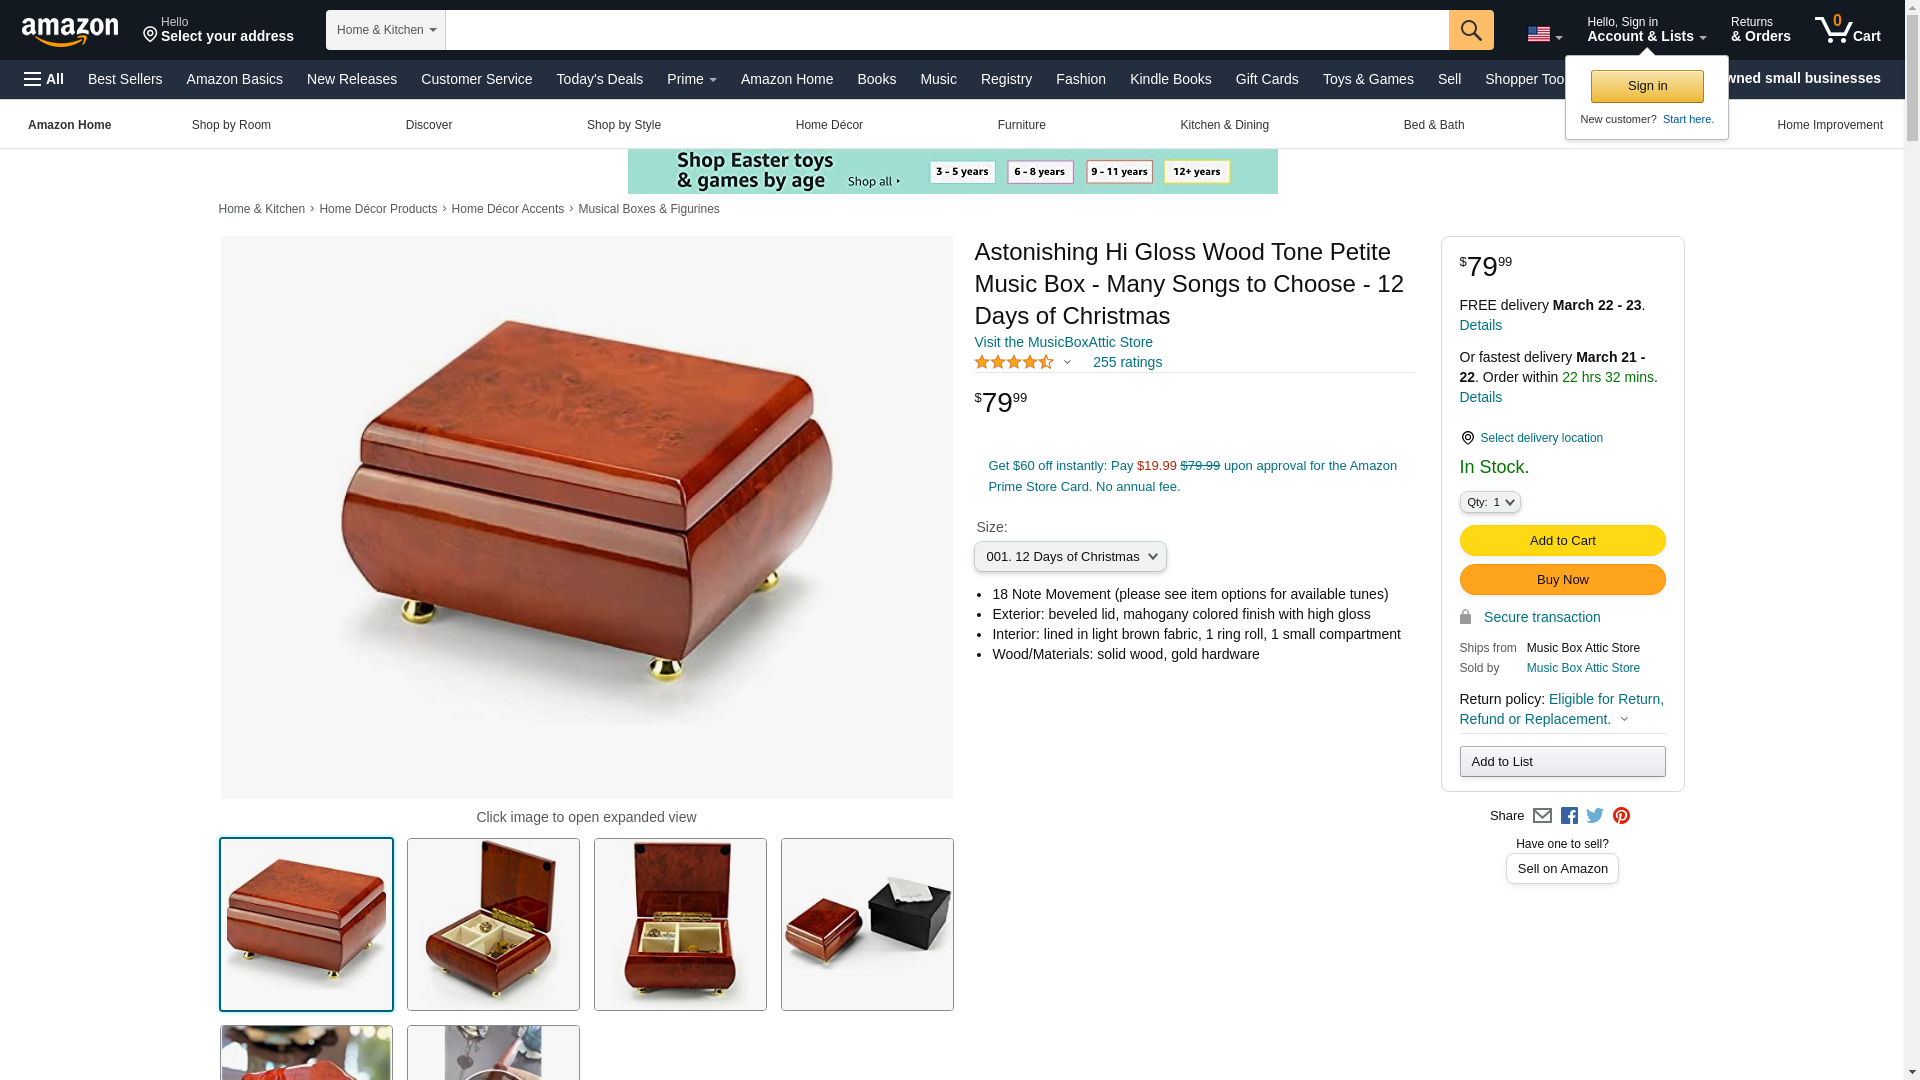The image size is (1920, 1080).
Task: Share product on Twitter icon
Action: [1595, 816]
